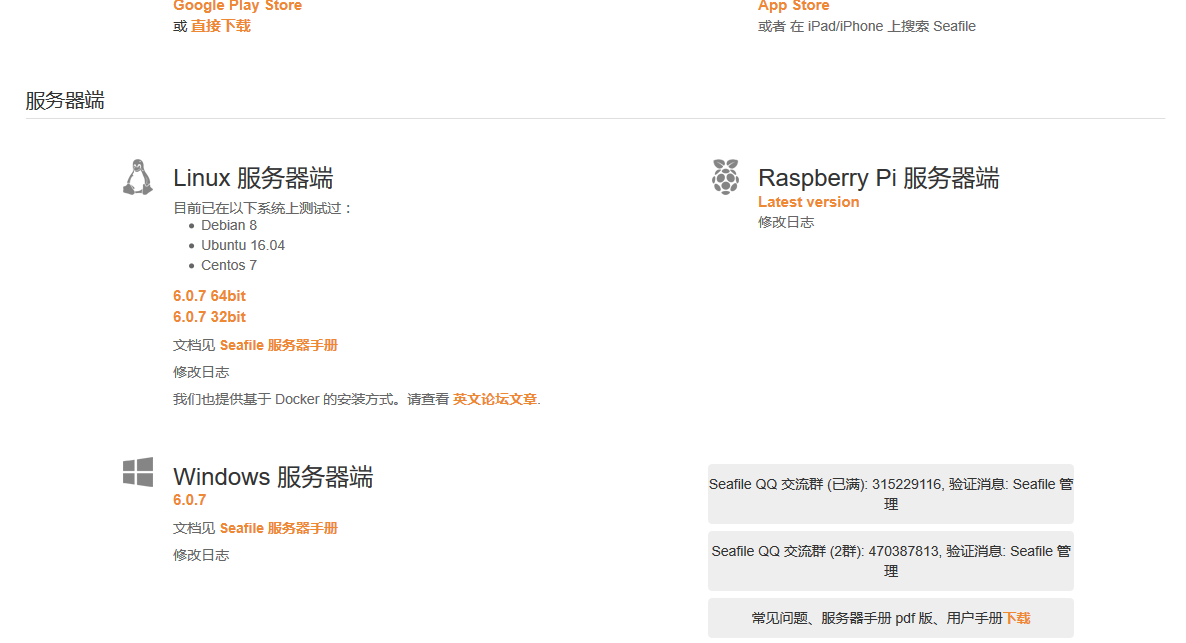
Task: Open the 英文论坛文章 Docker link
Action: [x=494, y=399]
